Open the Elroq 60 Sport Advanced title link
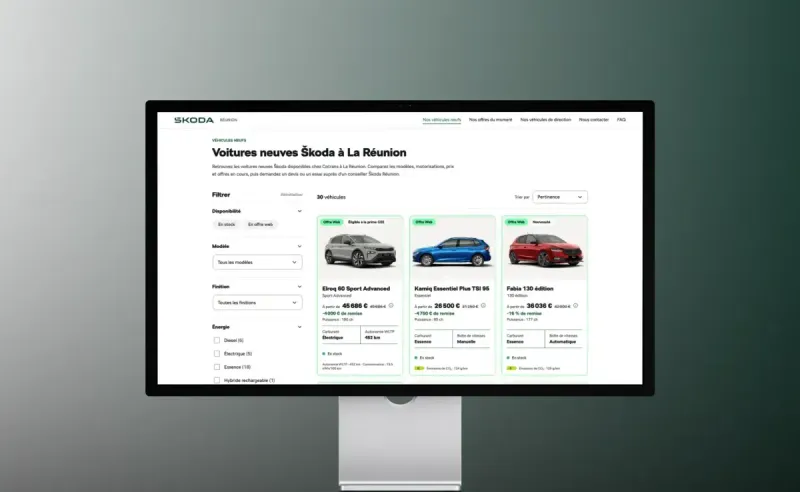The height and width of the screenshot is (492, 800). coord(356,289)
